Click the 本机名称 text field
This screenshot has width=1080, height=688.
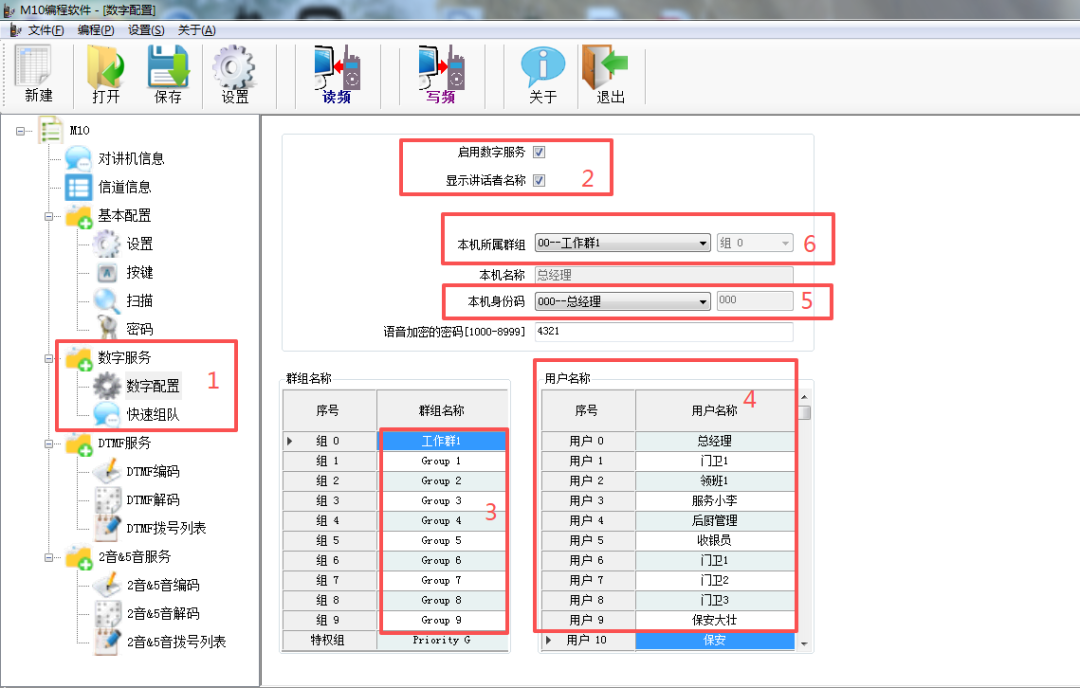click(664, 275)
